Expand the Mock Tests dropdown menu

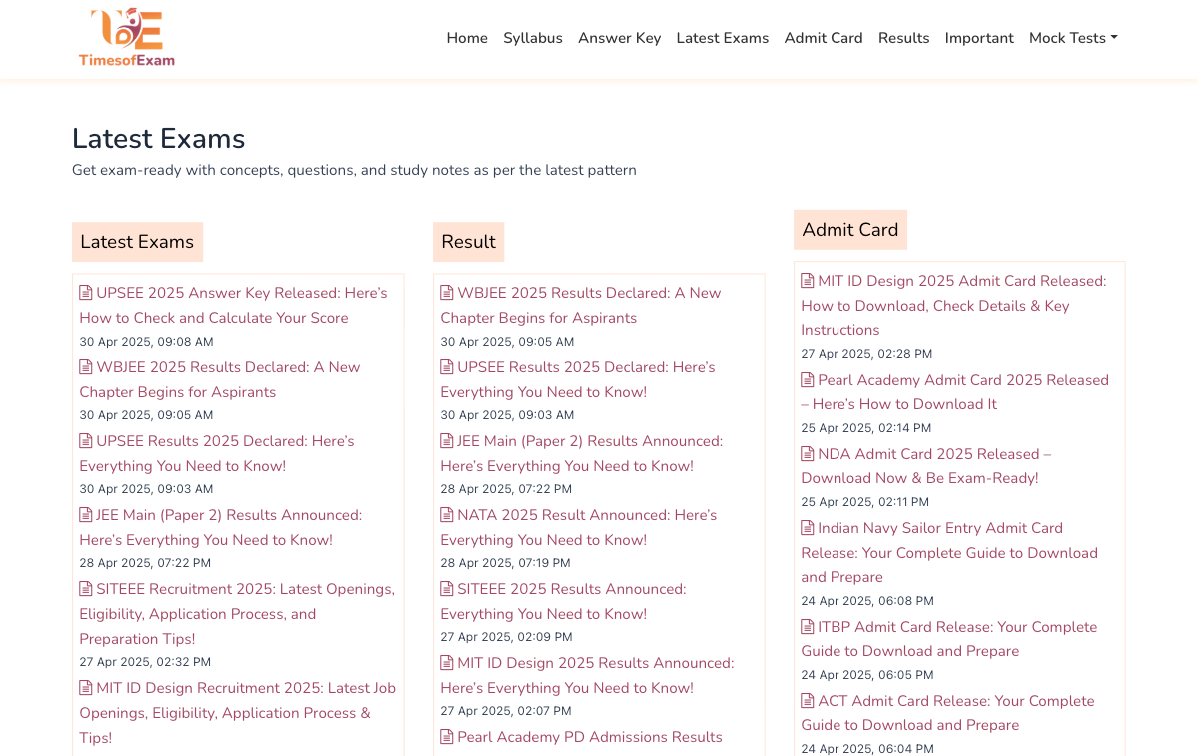(1072, 38)
